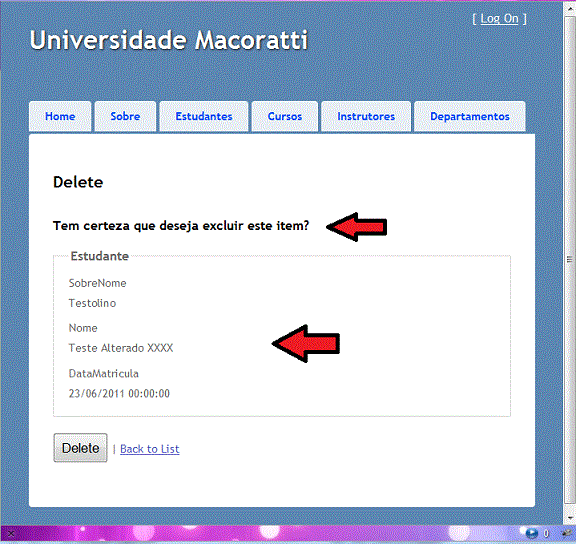Viewport: 576px width, 544px height.
Task: Click the red arrow beside the confirmation question
Action: click(x=357, y=227)
